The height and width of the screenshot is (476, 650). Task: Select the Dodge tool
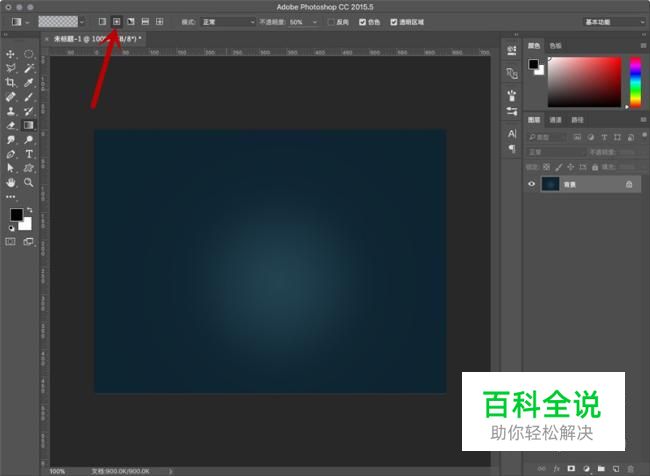coord(29,140)
